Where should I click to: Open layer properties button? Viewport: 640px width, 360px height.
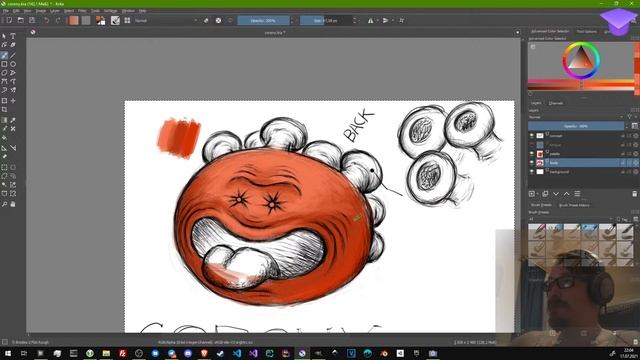point(577,194)
